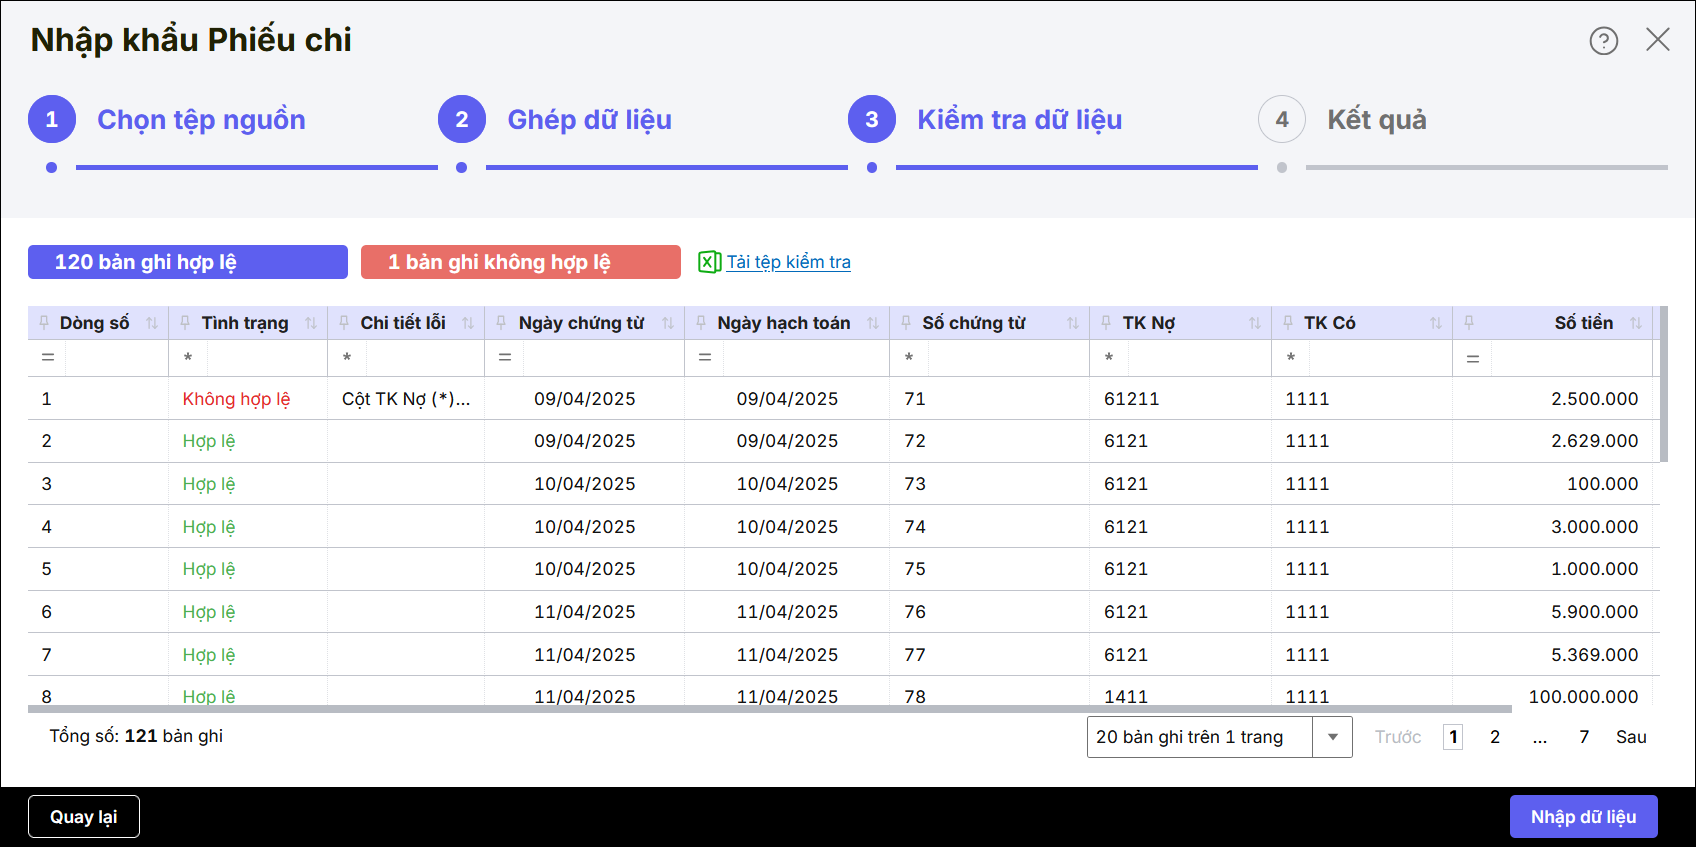Click the Số chứng từ filter input field
Screen dimensions: 1696x847
1008,358
